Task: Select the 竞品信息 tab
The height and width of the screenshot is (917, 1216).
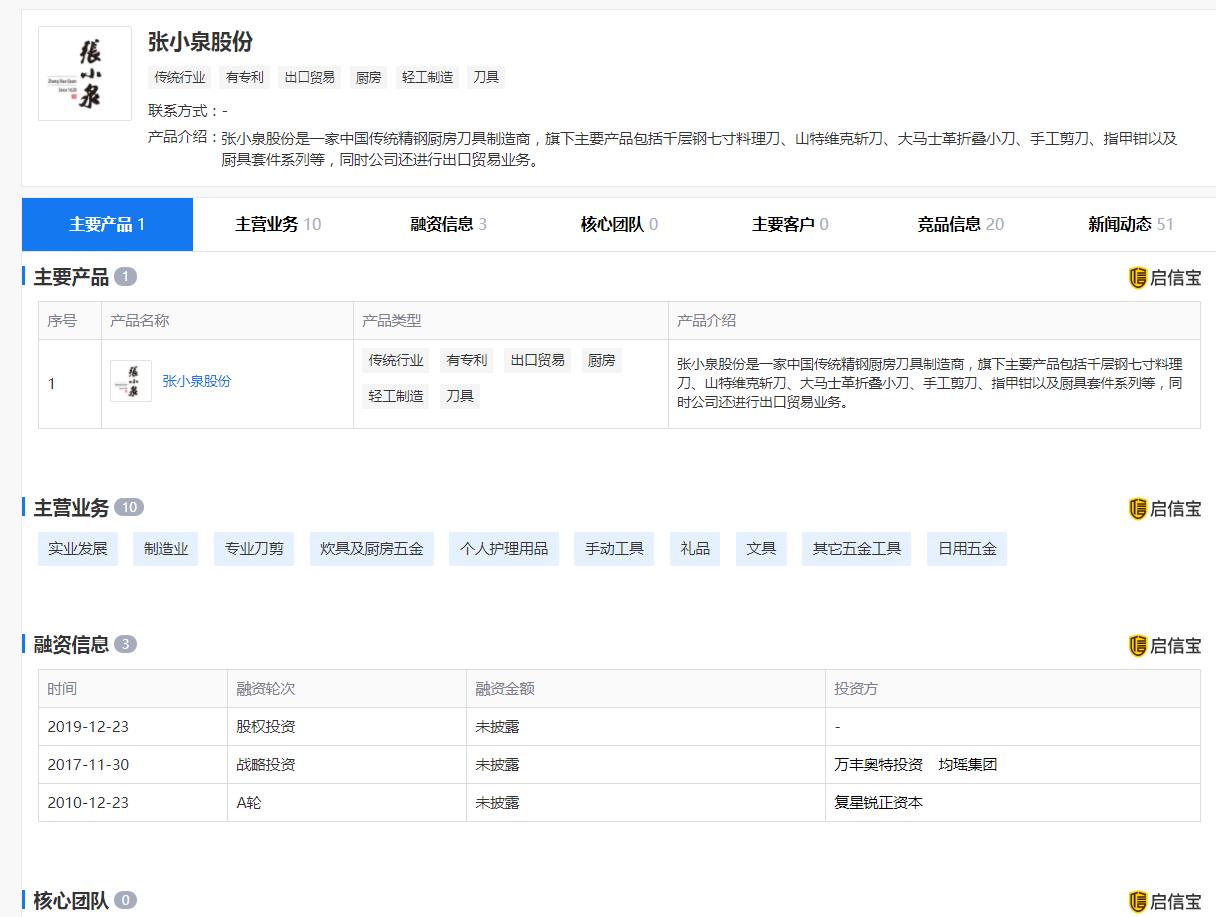Action: point(960,224)
